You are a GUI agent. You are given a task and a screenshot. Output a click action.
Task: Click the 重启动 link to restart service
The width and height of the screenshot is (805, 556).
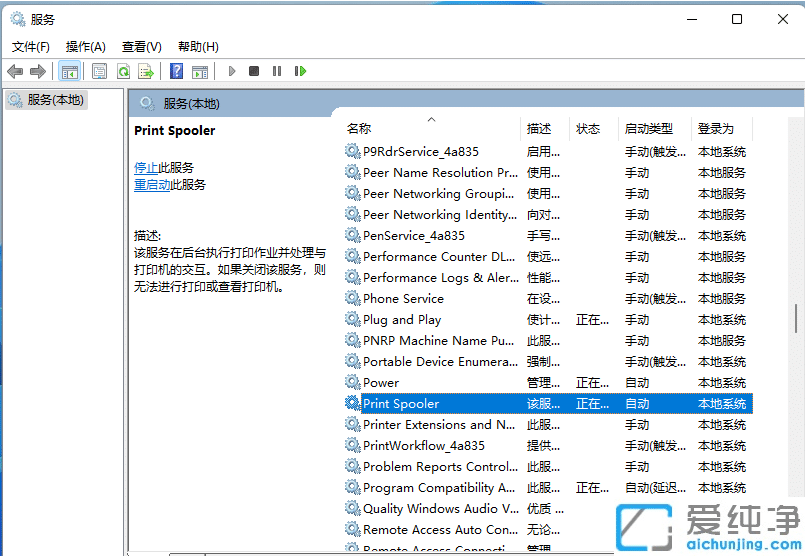point(152,185)
